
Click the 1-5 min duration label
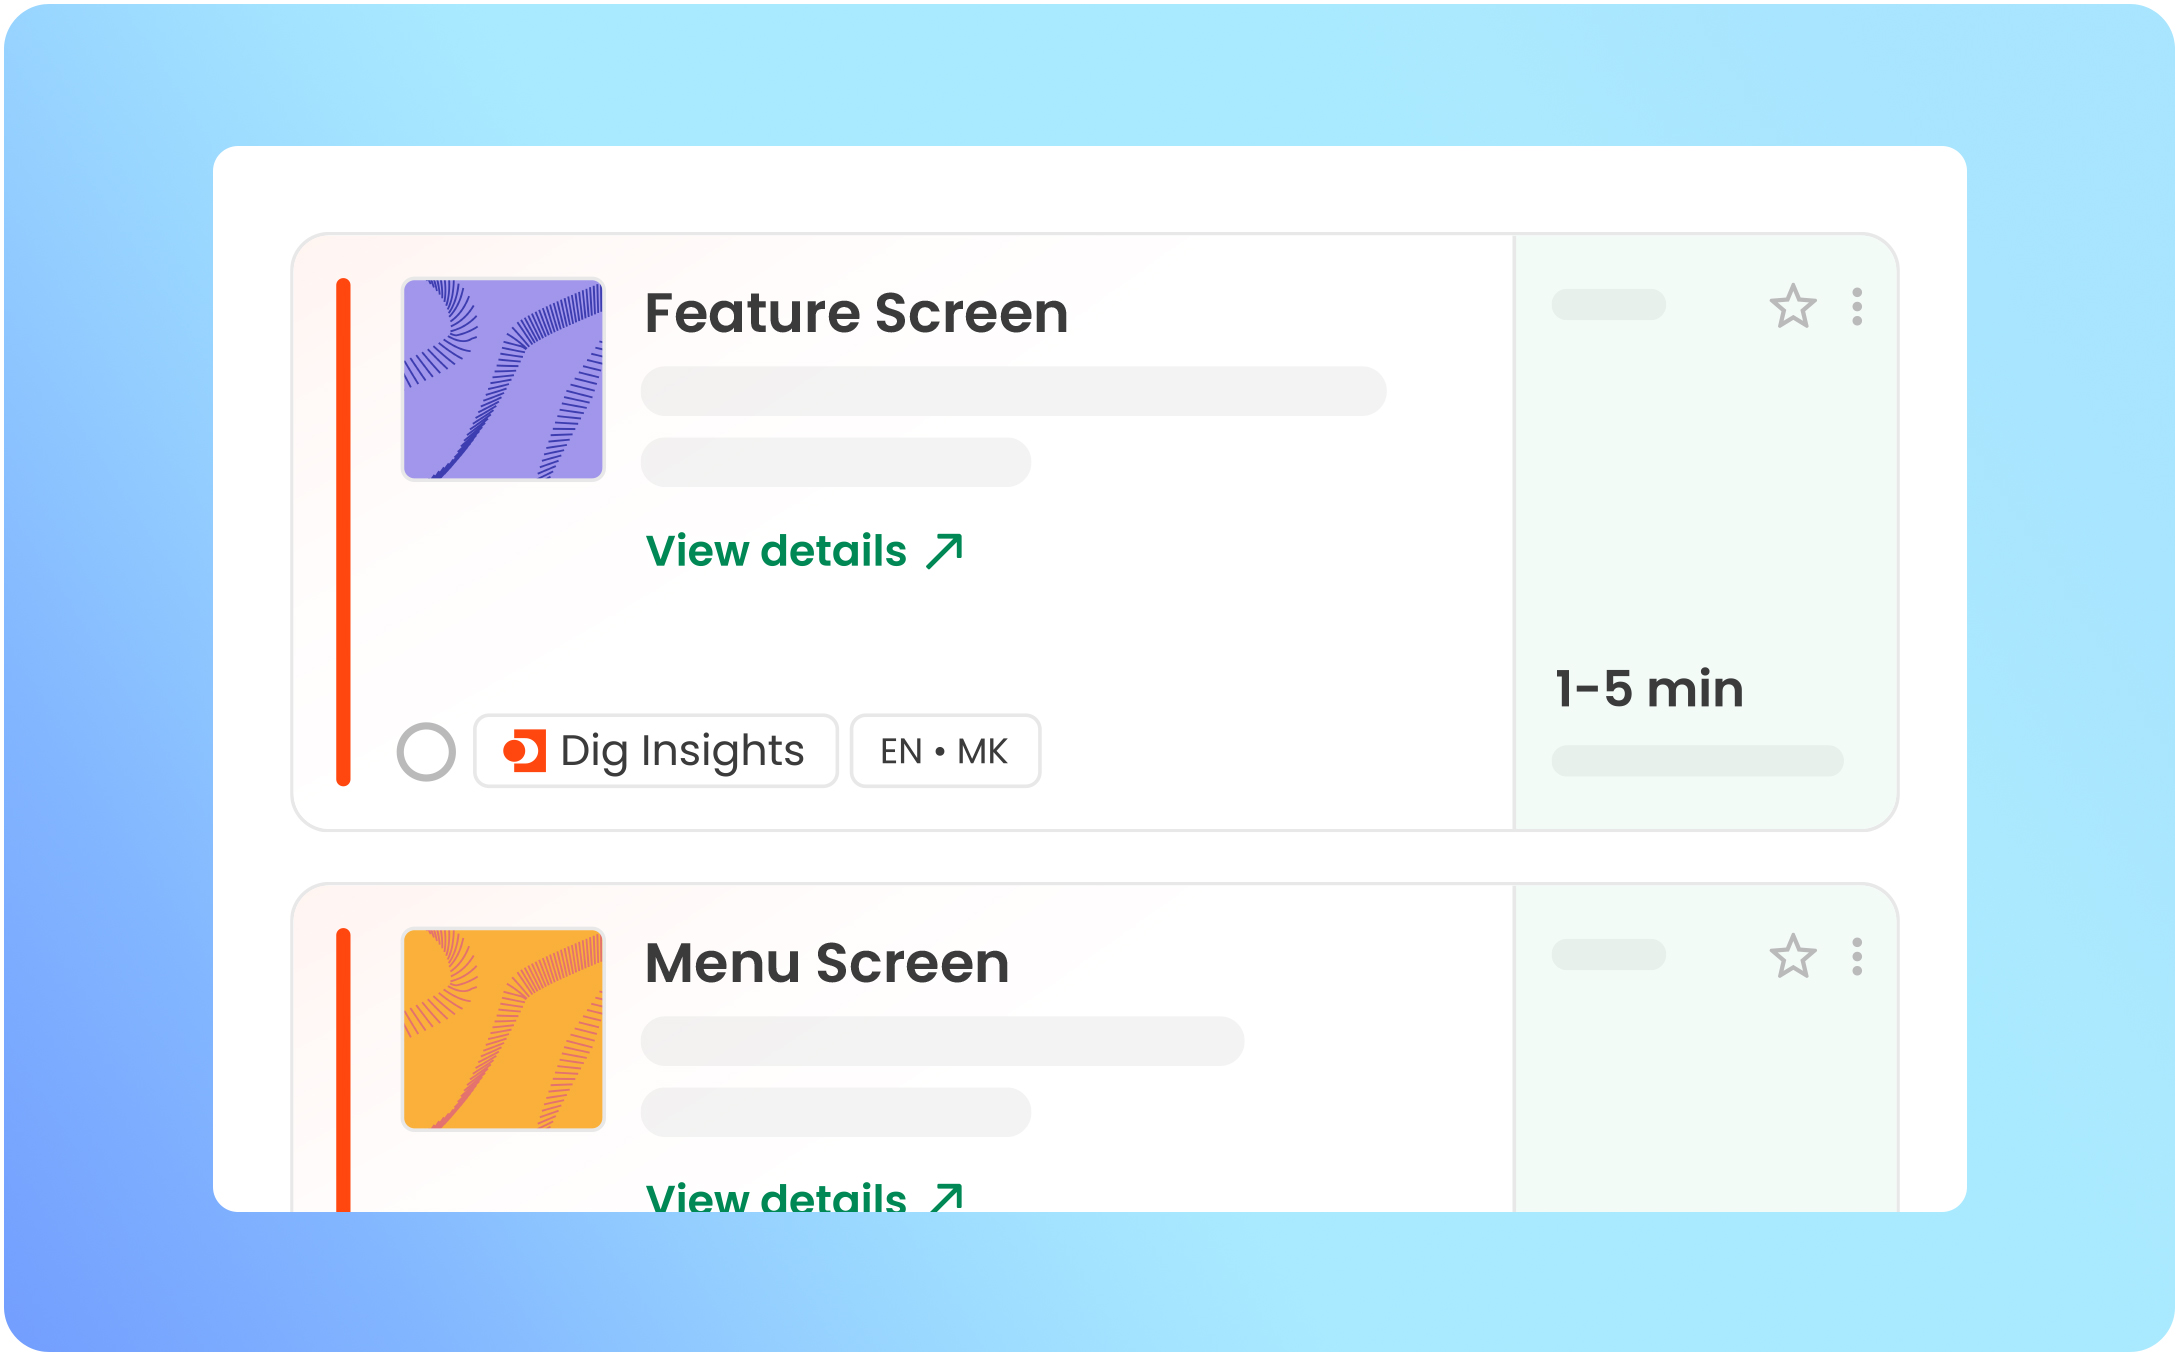[x=1649, y=689]
